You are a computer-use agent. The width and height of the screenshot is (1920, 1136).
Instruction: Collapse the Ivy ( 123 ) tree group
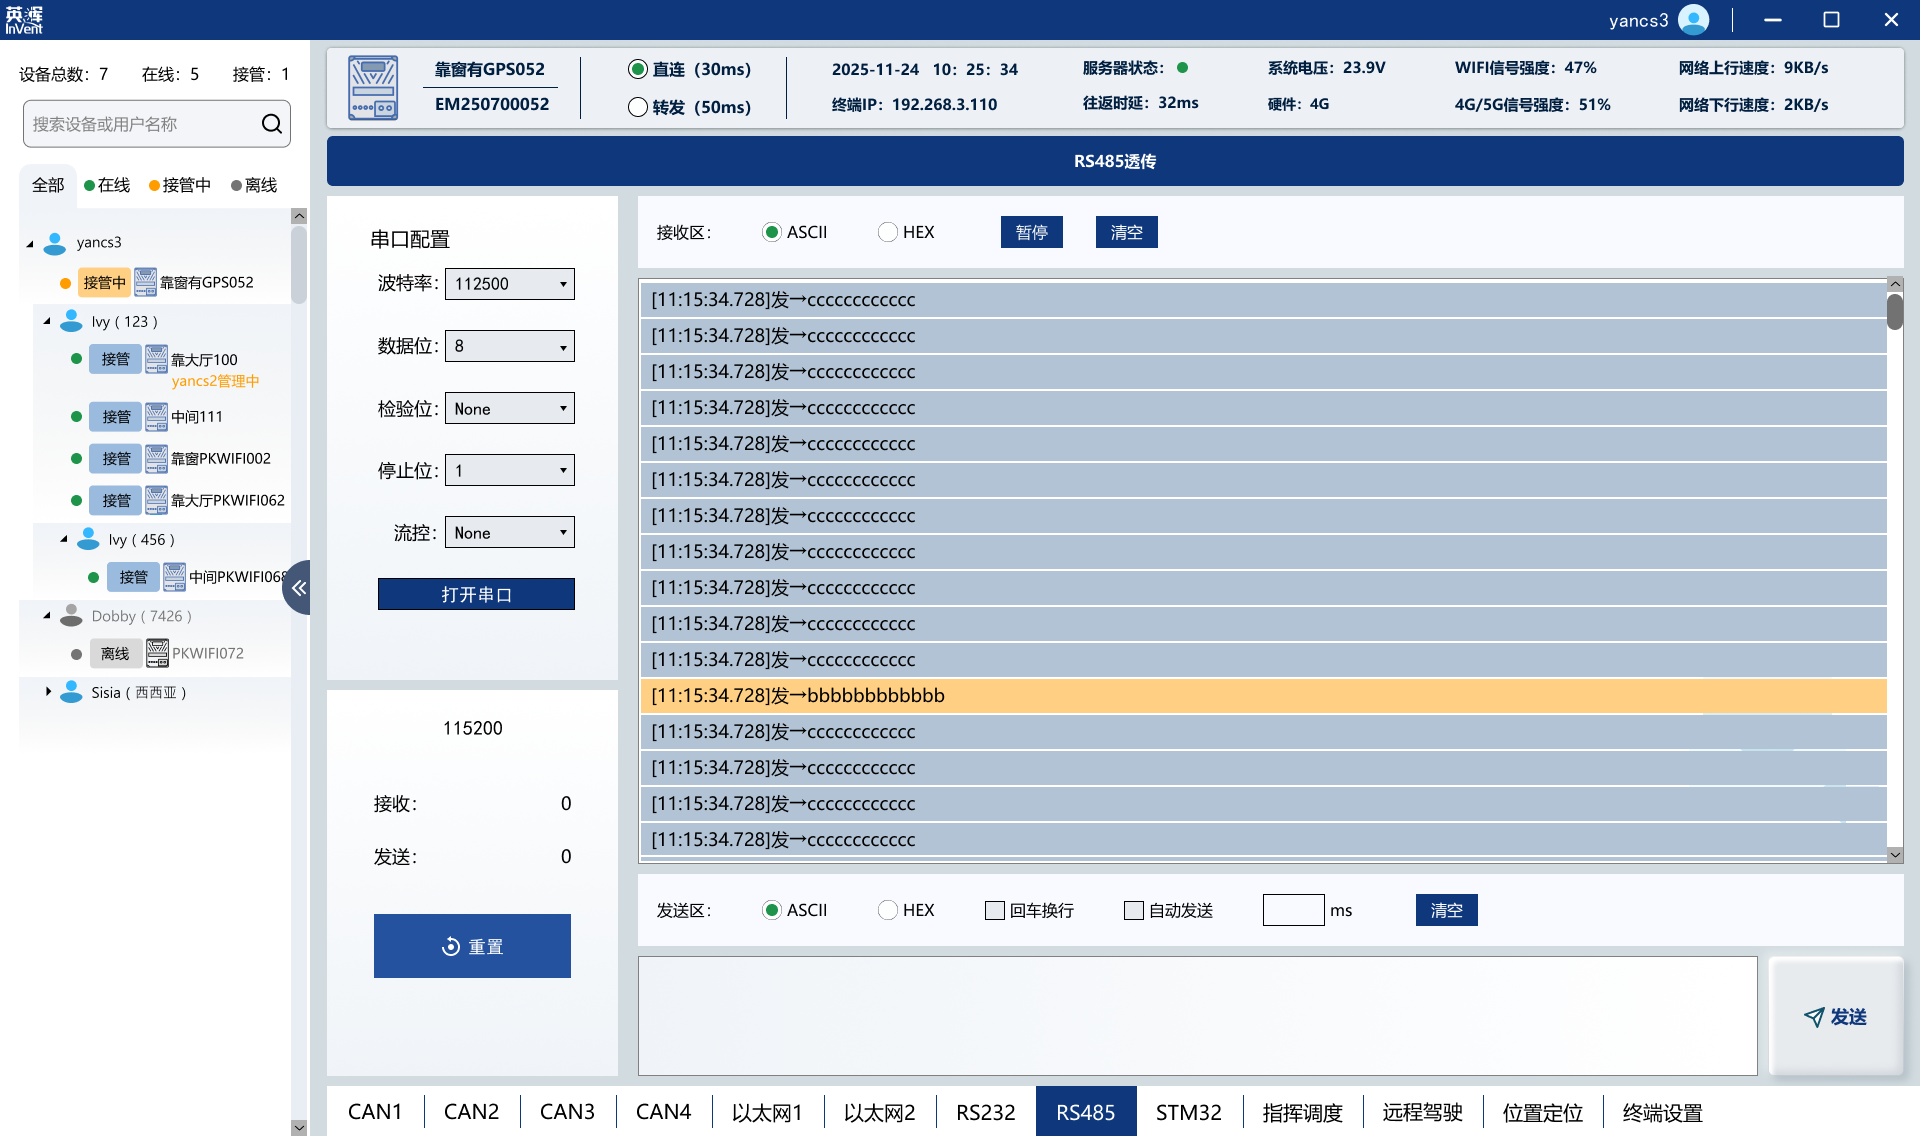[47, 321]
